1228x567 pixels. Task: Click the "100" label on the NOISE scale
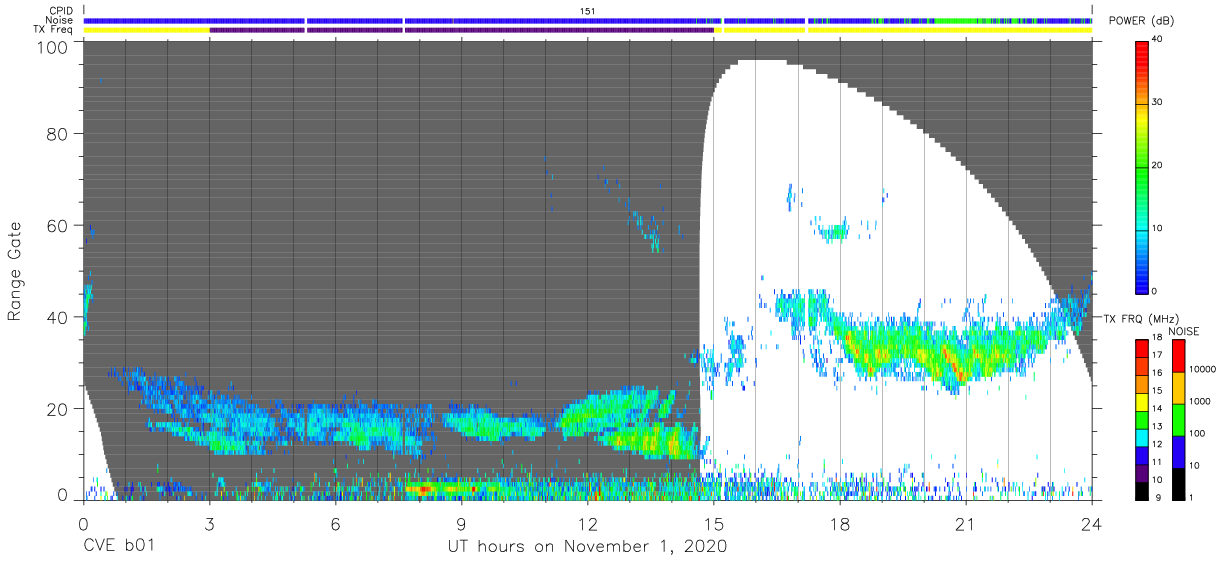(x=1198, y=433)
